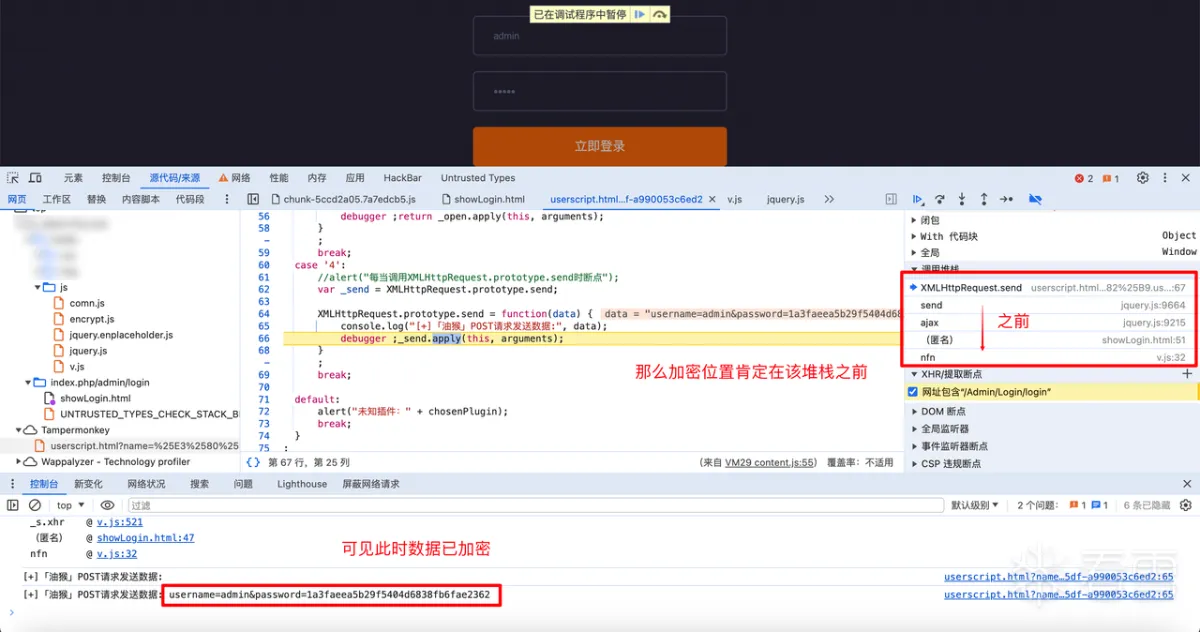The width and height of the screenshot is (1200, 632).
Task: Step out of current function
Action: [x=984, y=199]
